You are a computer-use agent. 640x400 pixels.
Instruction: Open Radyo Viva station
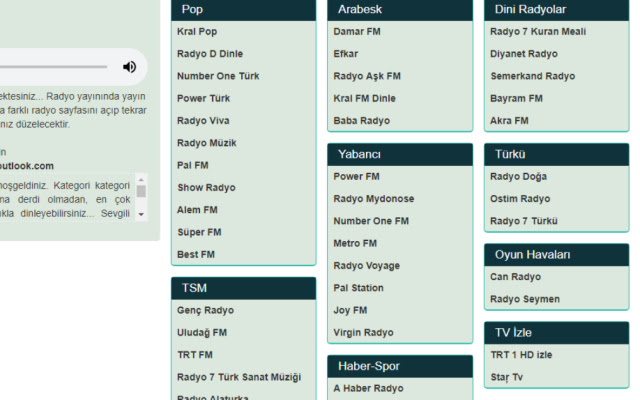point(203,121)
